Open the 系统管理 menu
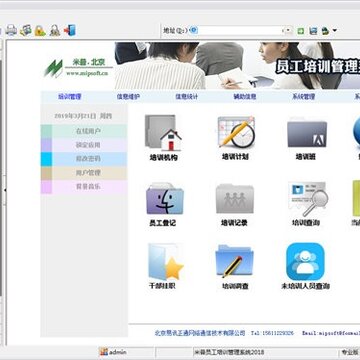 pos(303,97)
